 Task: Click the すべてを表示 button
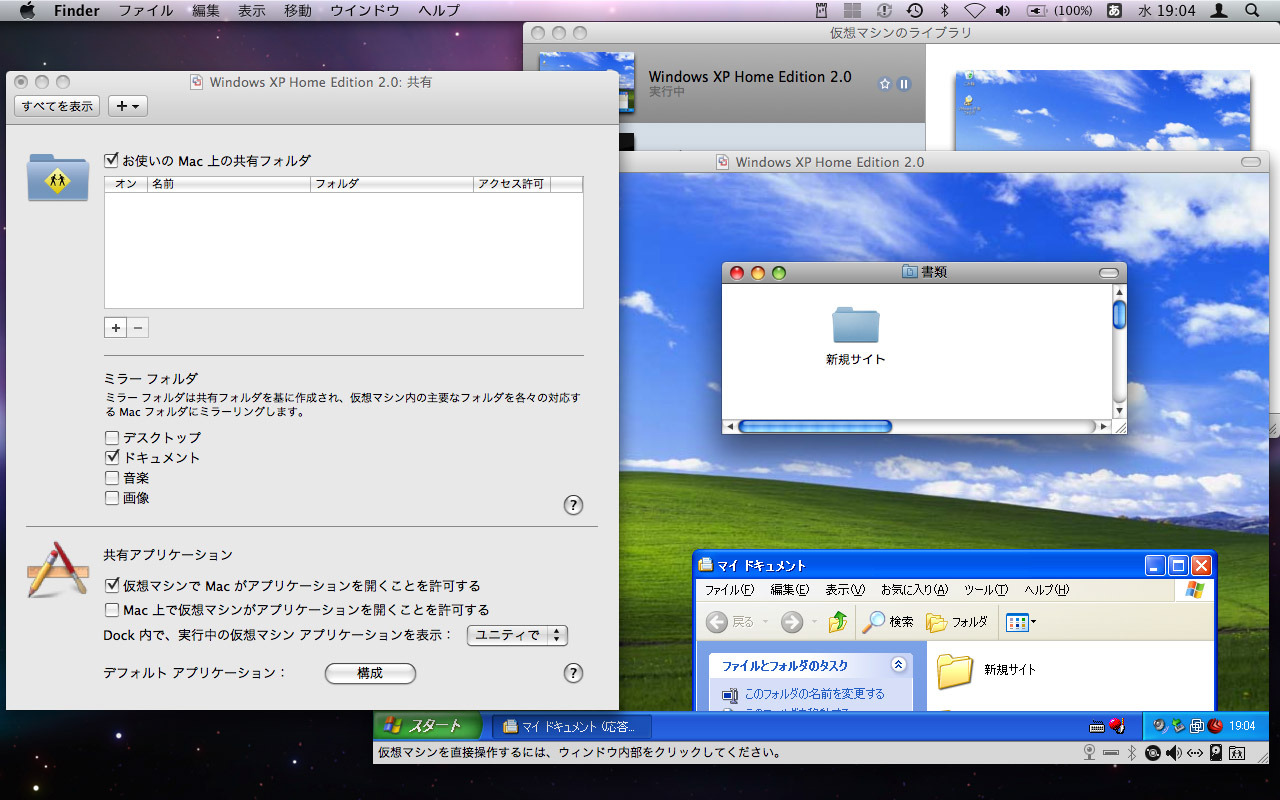point(57,106)
